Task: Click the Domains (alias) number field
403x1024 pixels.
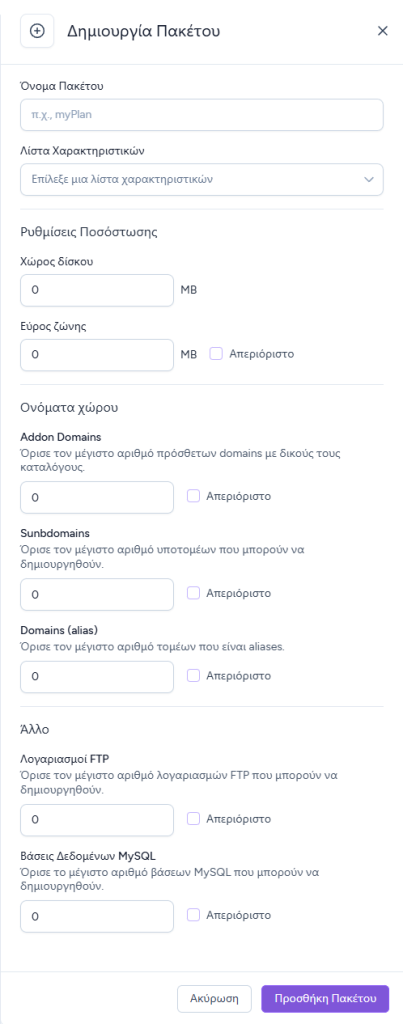Action: (97, 677)
